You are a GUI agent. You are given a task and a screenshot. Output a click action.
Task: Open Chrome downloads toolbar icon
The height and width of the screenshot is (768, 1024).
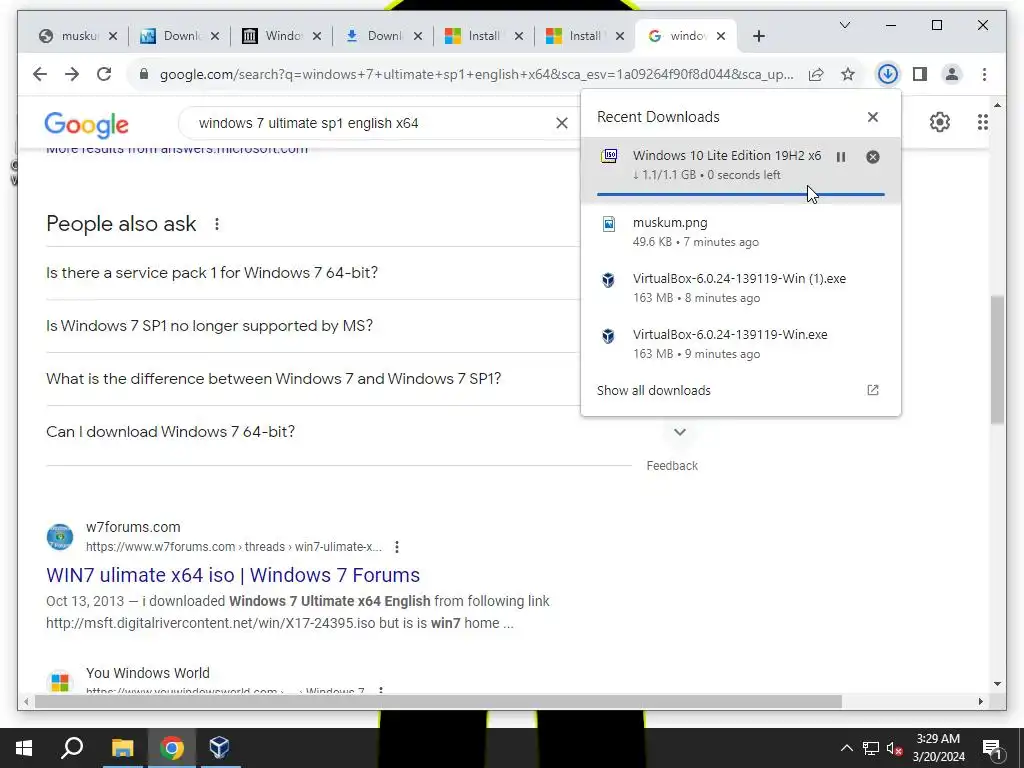point(888,74)
